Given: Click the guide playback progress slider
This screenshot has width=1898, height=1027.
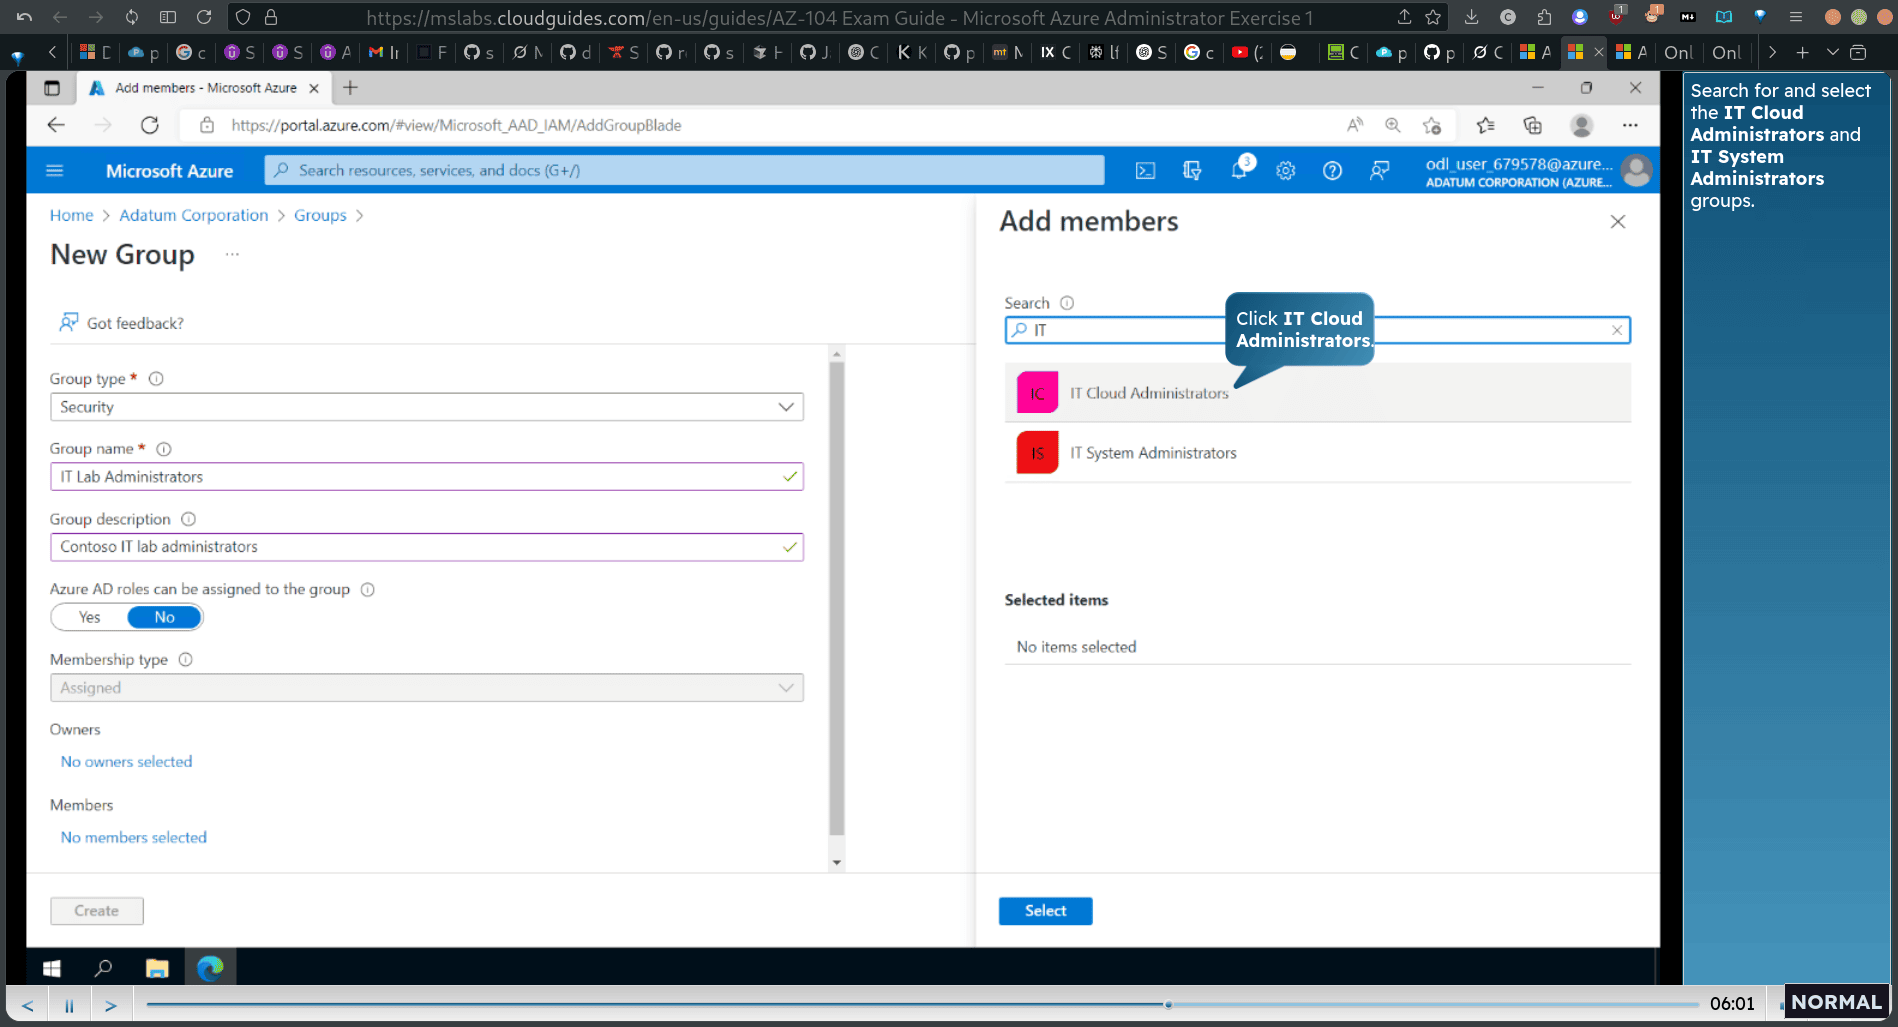Looking at the screenshot, I should tap(922, 1004).
